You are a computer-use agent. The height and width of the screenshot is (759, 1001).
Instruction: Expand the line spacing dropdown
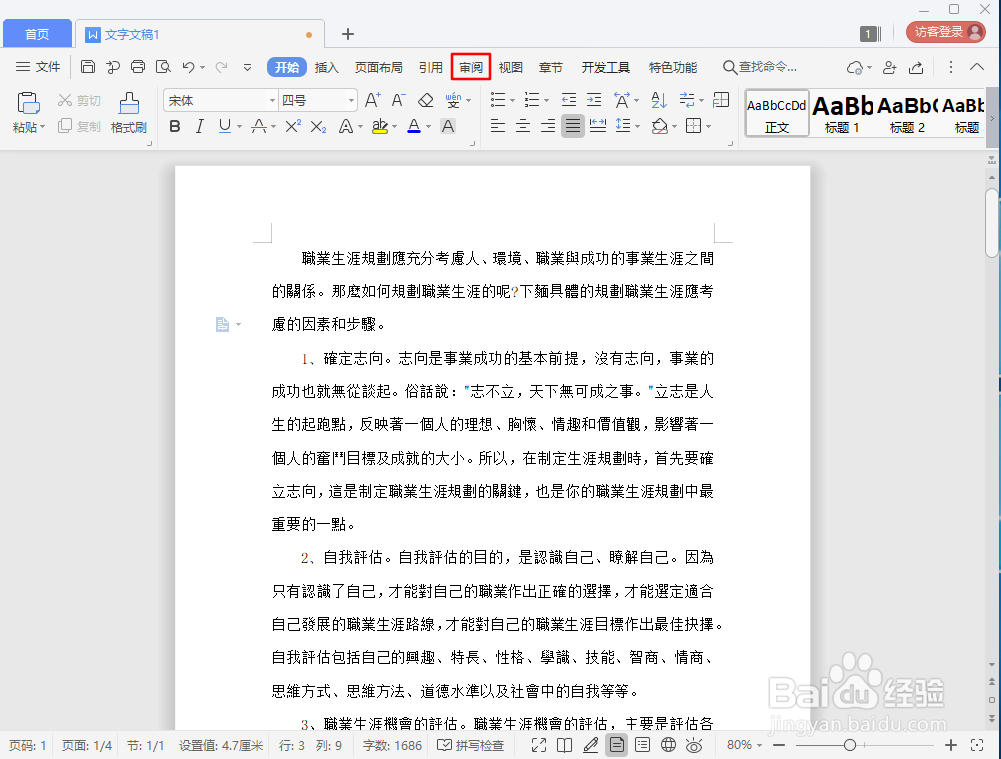pos(637,126)
